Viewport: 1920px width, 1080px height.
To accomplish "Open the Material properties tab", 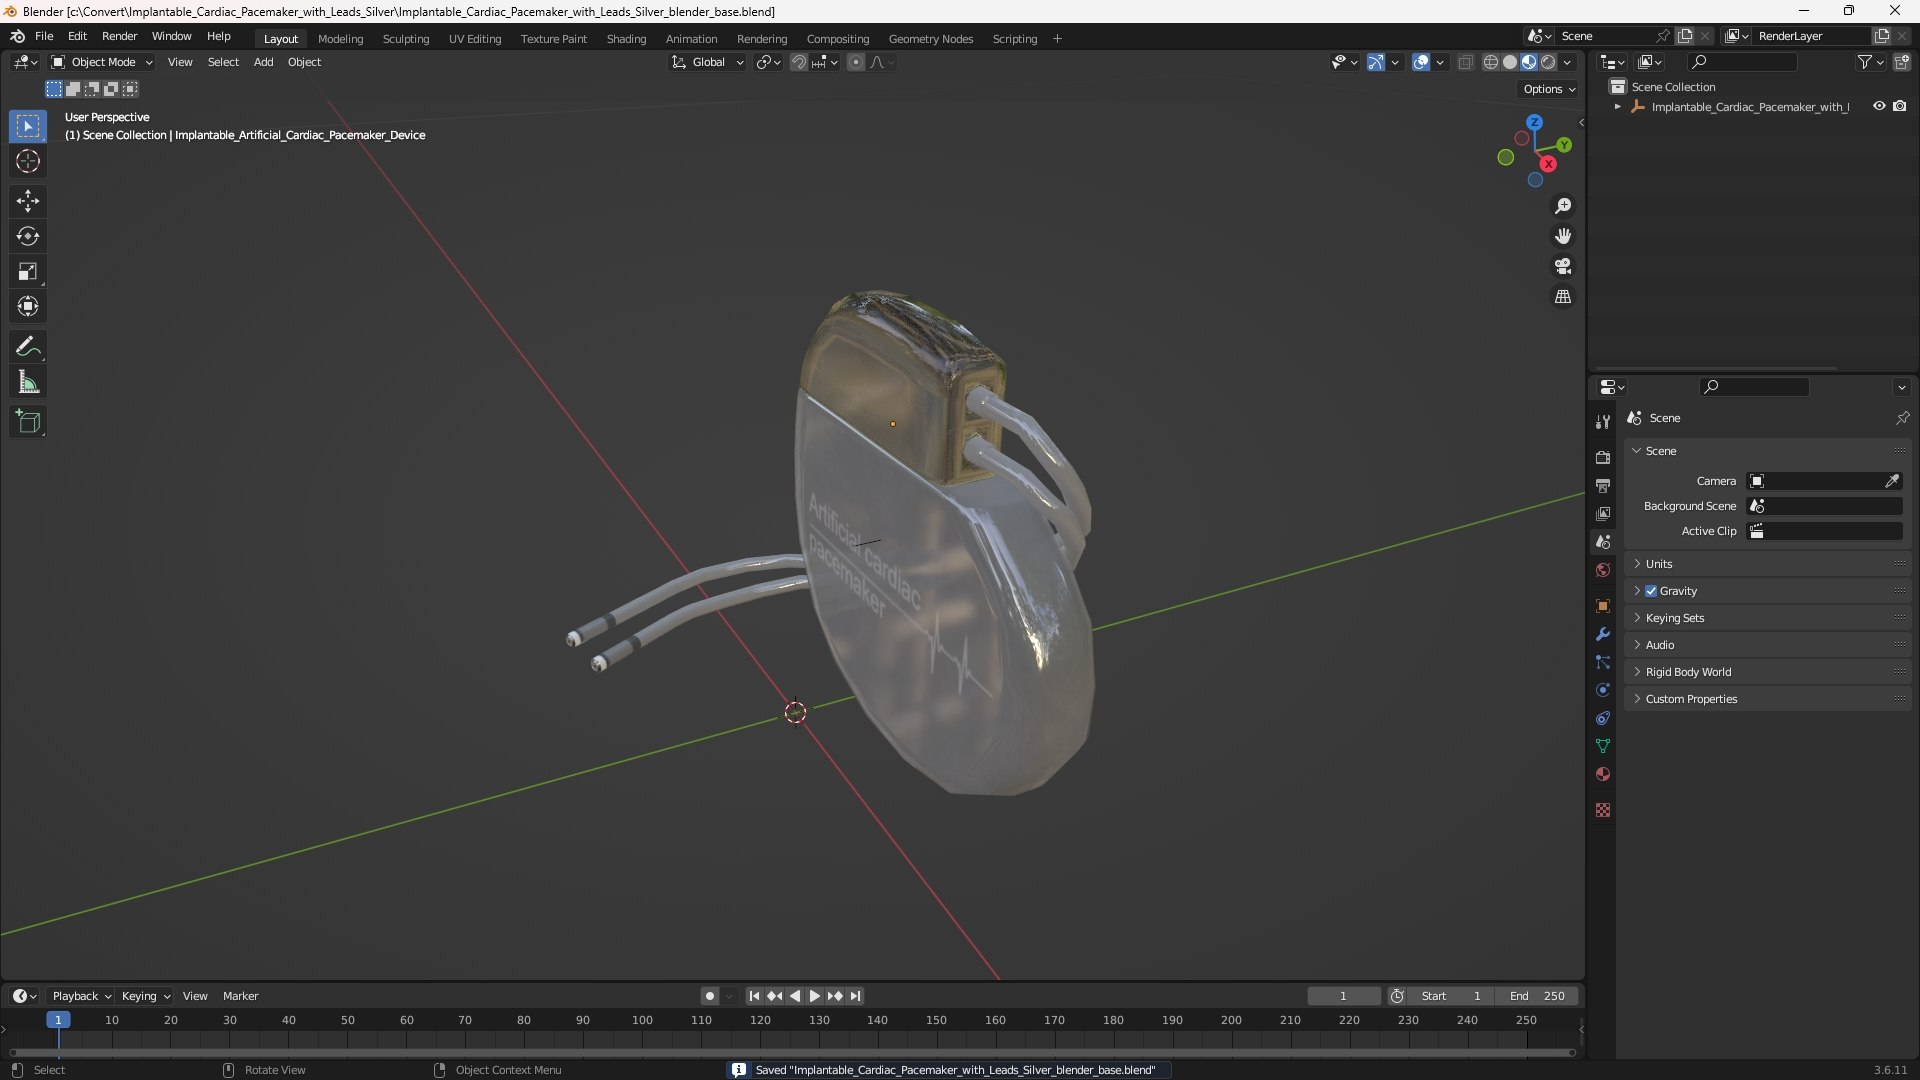I will (x=1603, y=774).
